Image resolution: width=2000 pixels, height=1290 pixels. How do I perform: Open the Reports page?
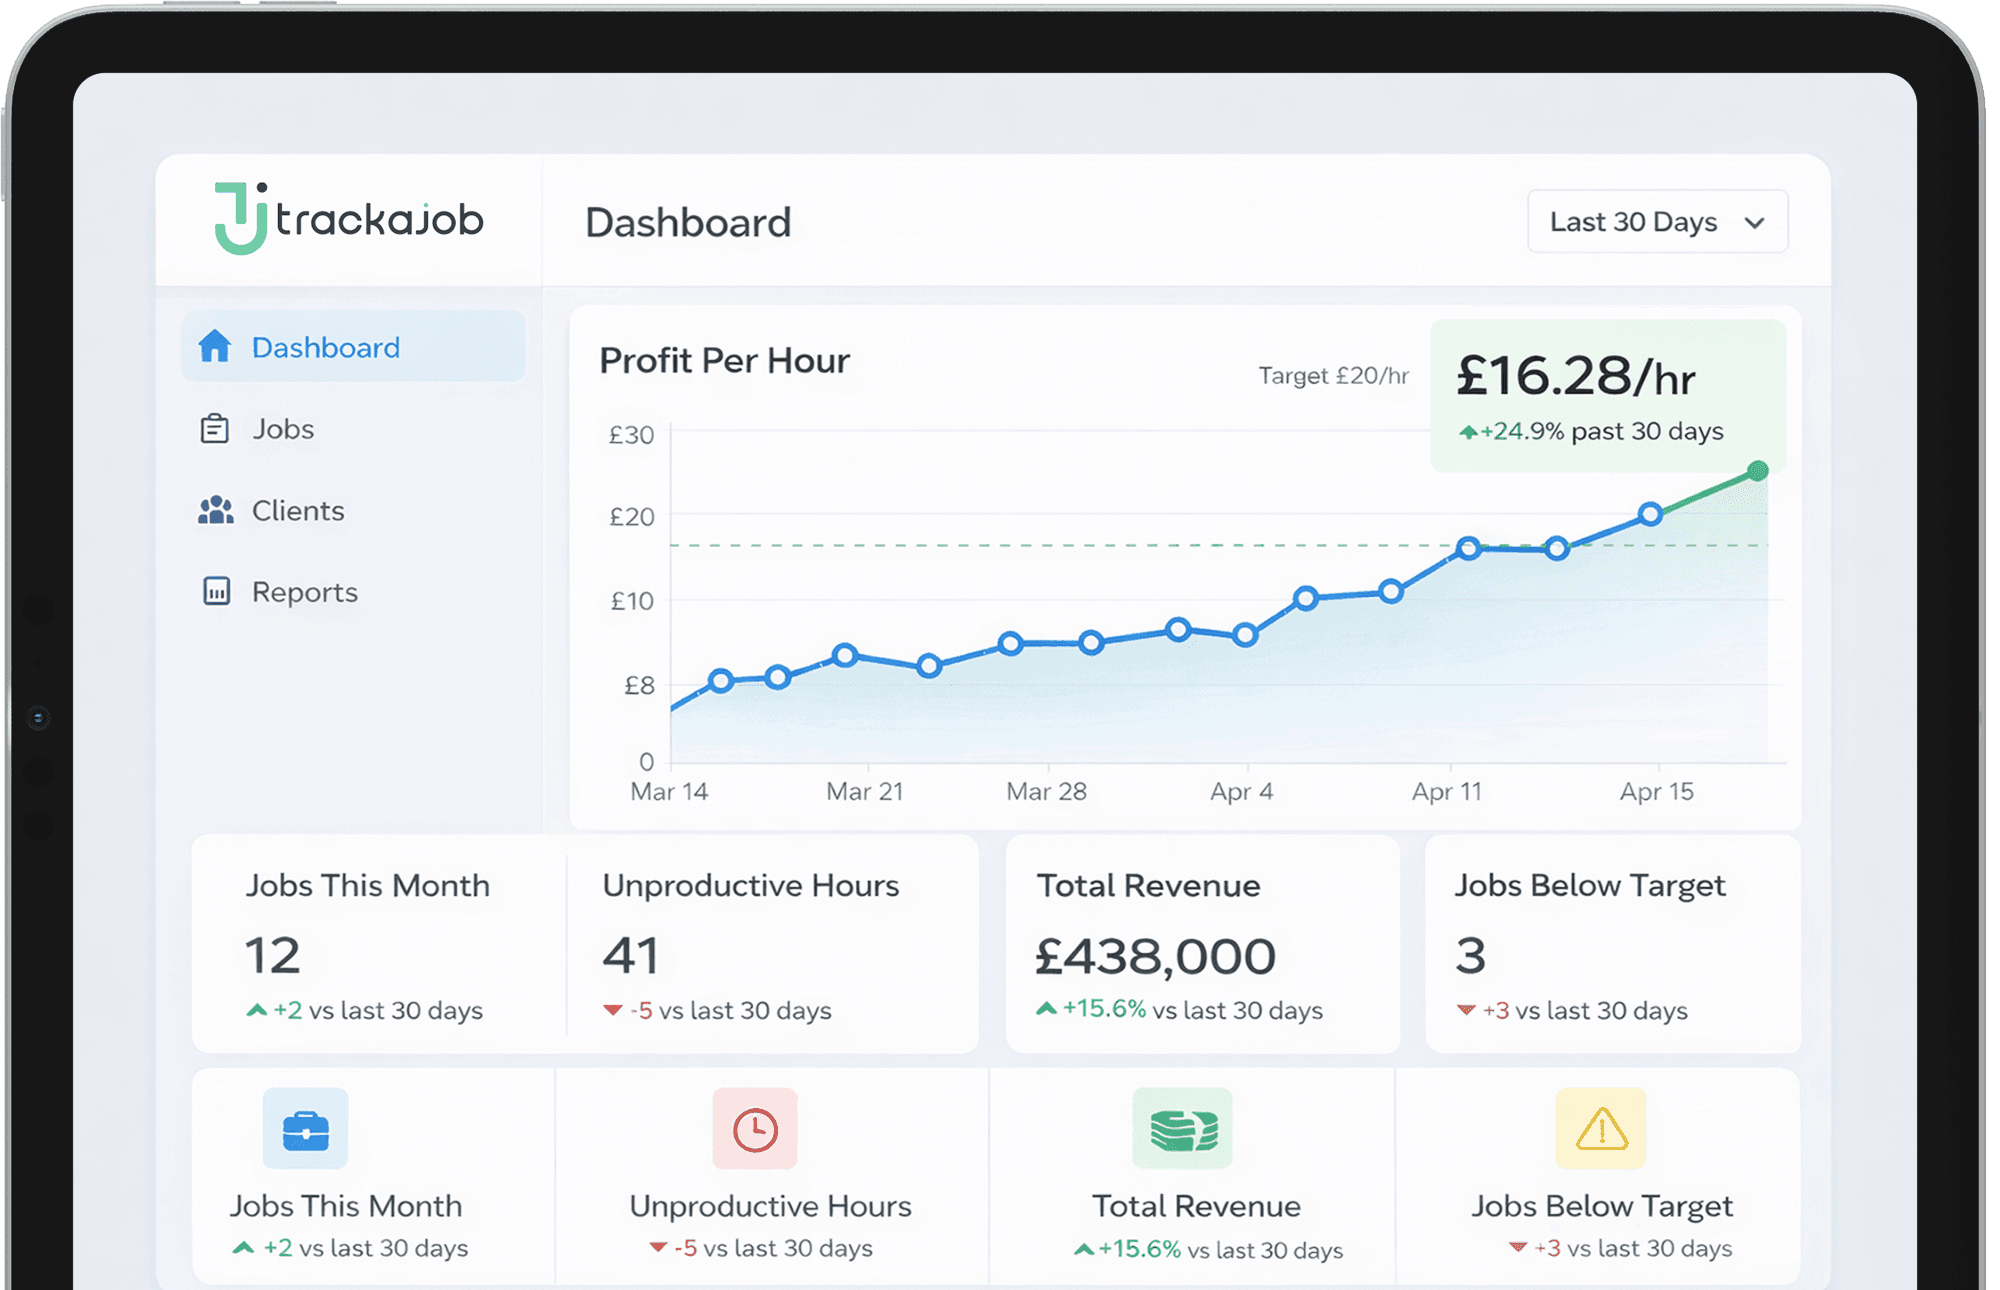[303, 591]
